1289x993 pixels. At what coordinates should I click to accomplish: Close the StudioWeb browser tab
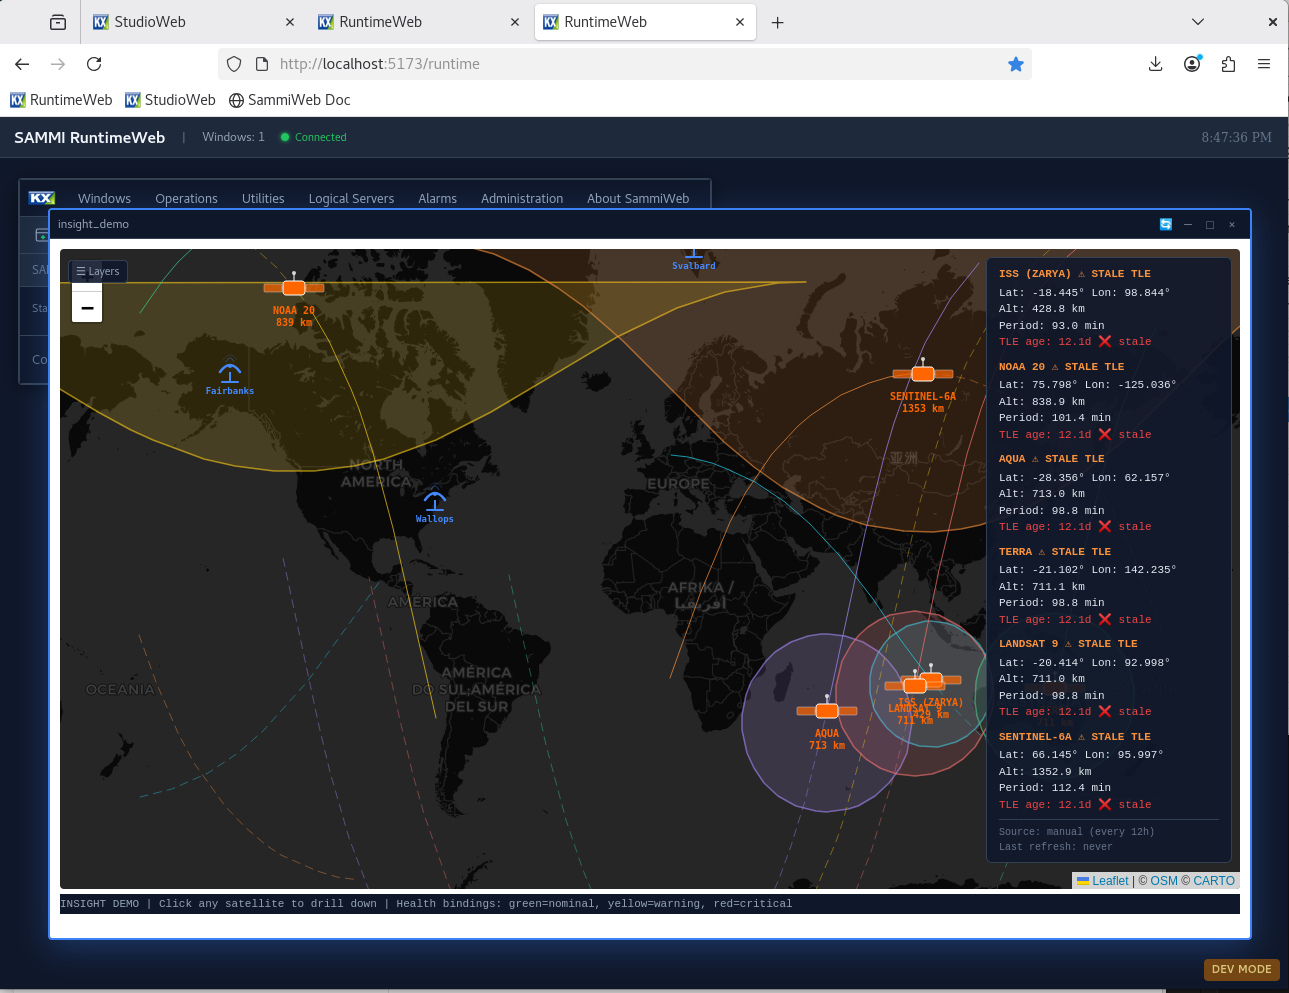click(290, 22)
